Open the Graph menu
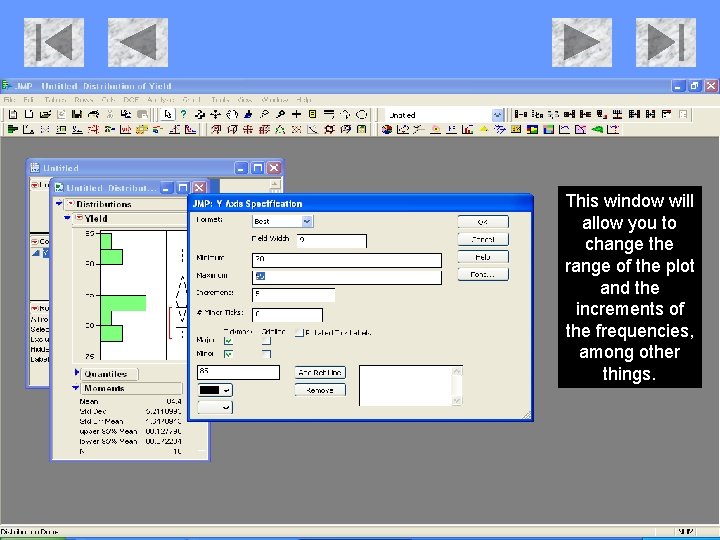 (x=192, y=100)
